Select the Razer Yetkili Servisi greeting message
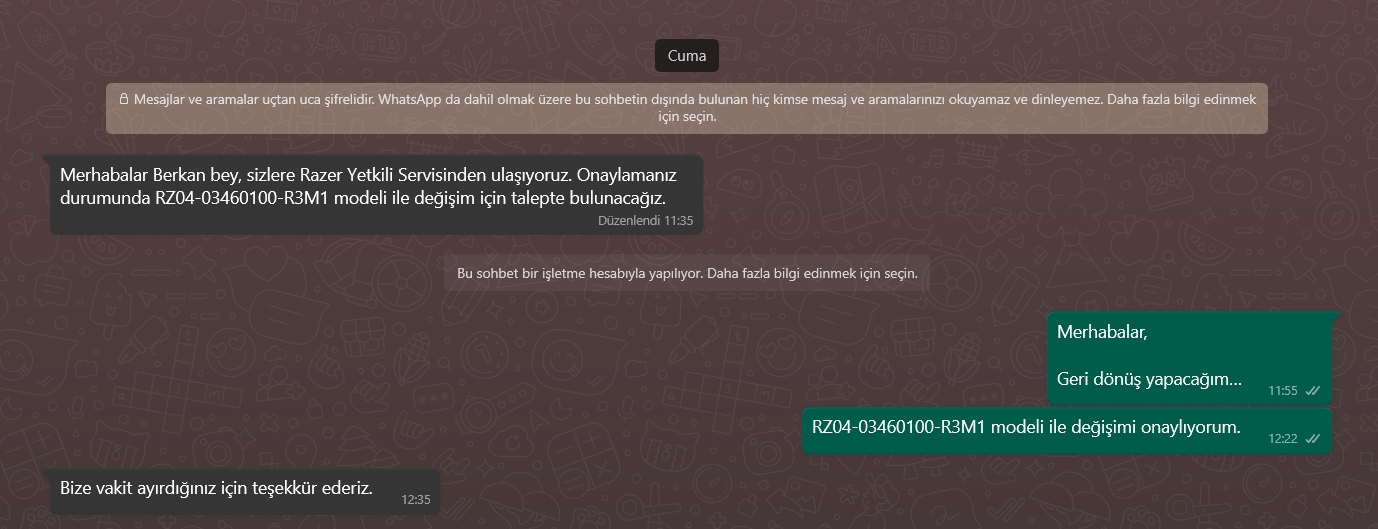This screenshot has height=529, width=1378. point(376,195)
